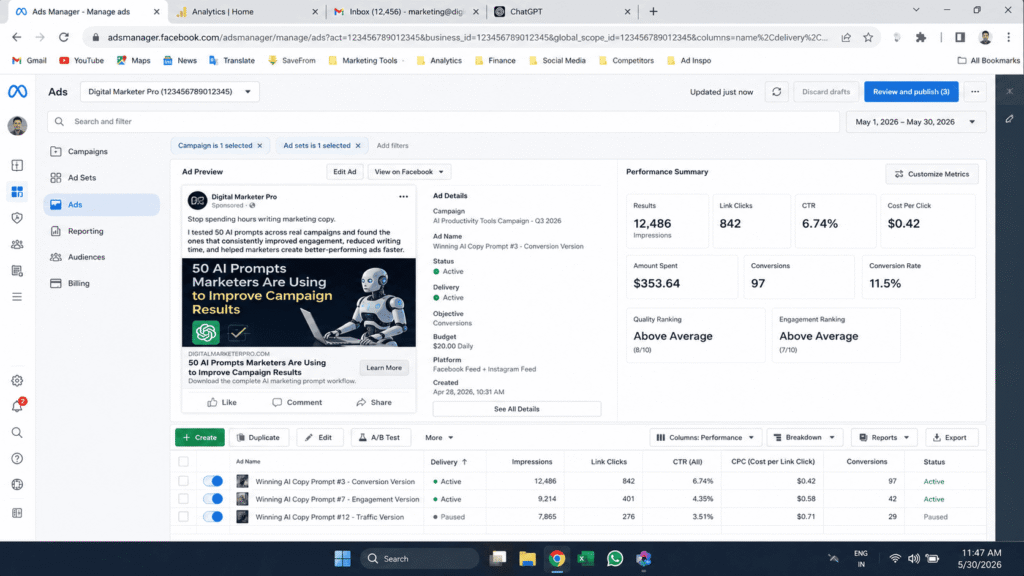Click the search magnifier in left rail
1024x576 pixels.
coord(17,432)
